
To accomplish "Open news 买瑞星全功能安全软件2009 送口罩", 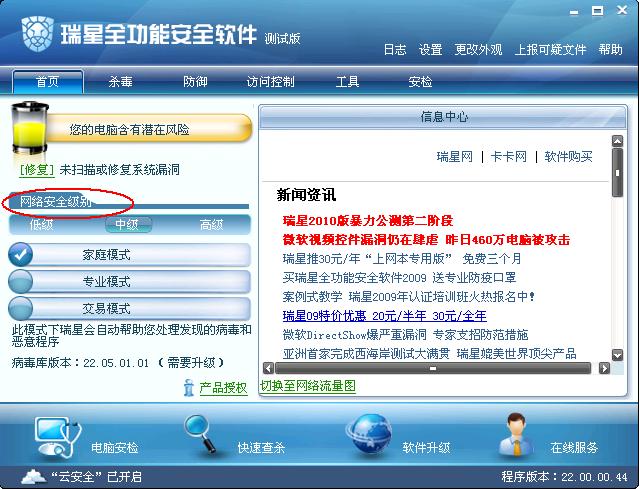I will click(399, 278).
